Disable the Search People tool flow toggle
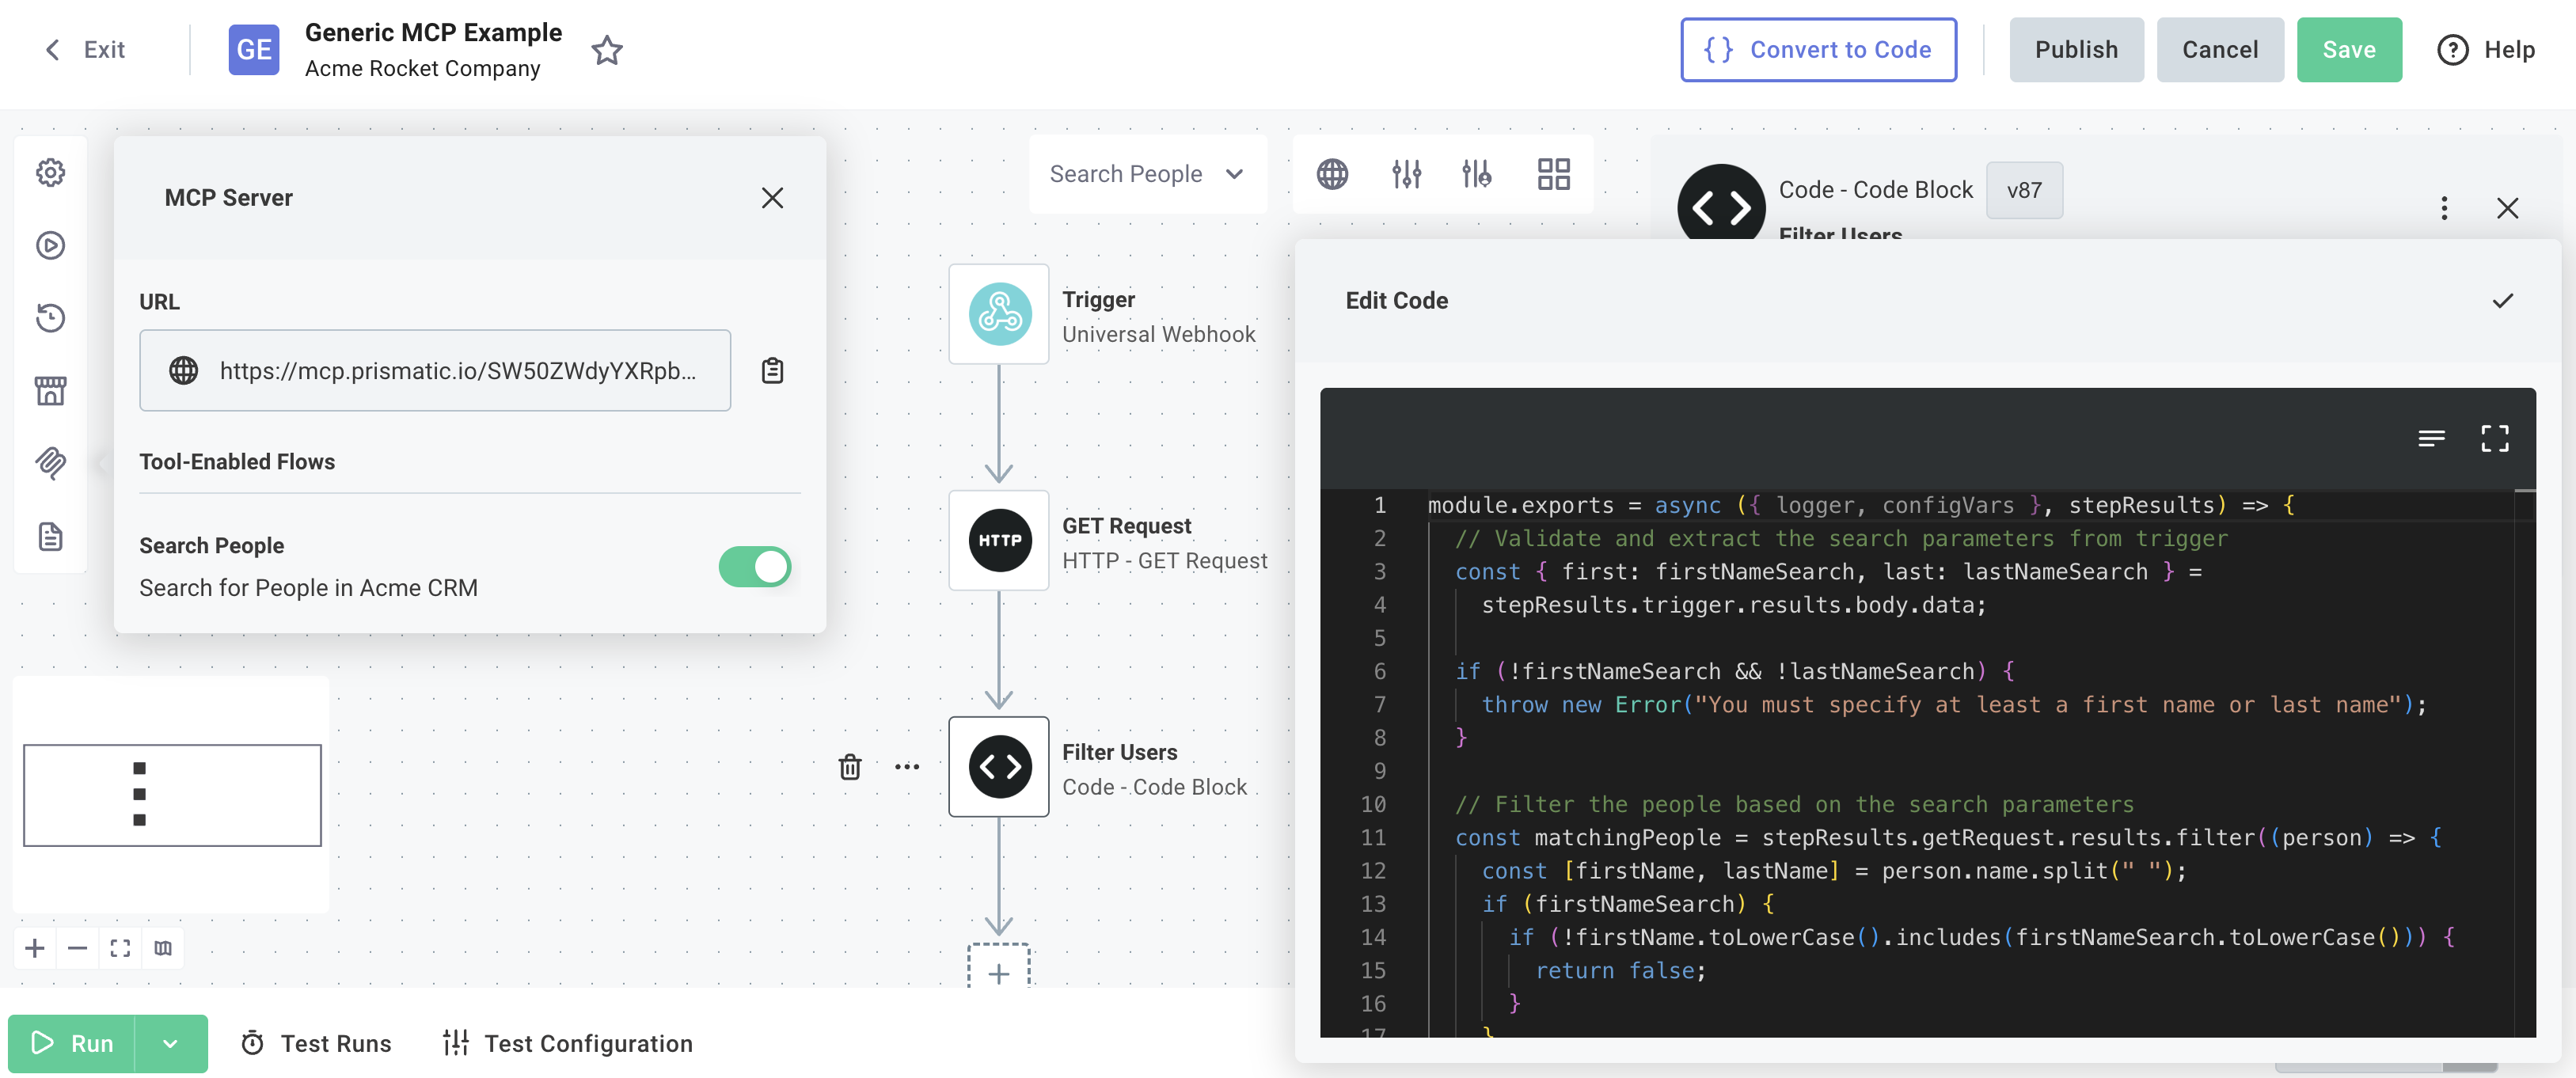 tap(754, 567)
